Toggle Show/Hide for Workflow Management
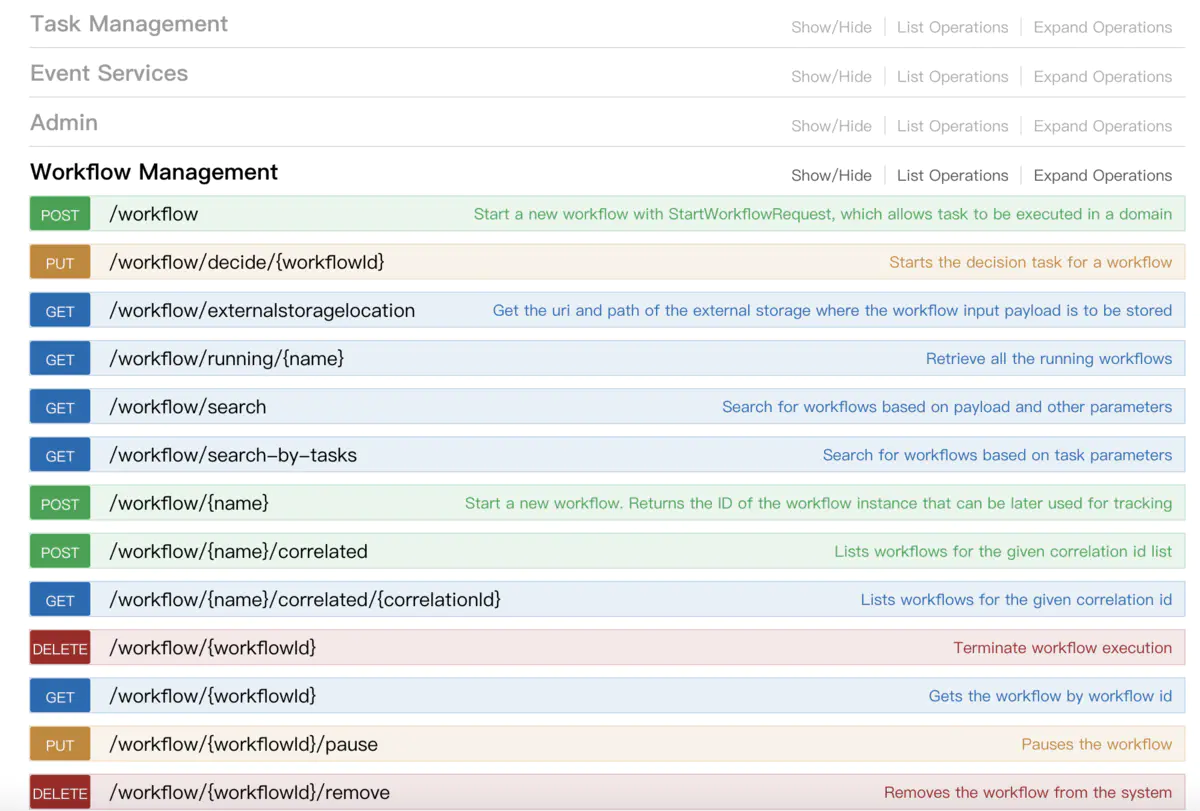This screenshot has width=1200, height=811. click(831, 175)
